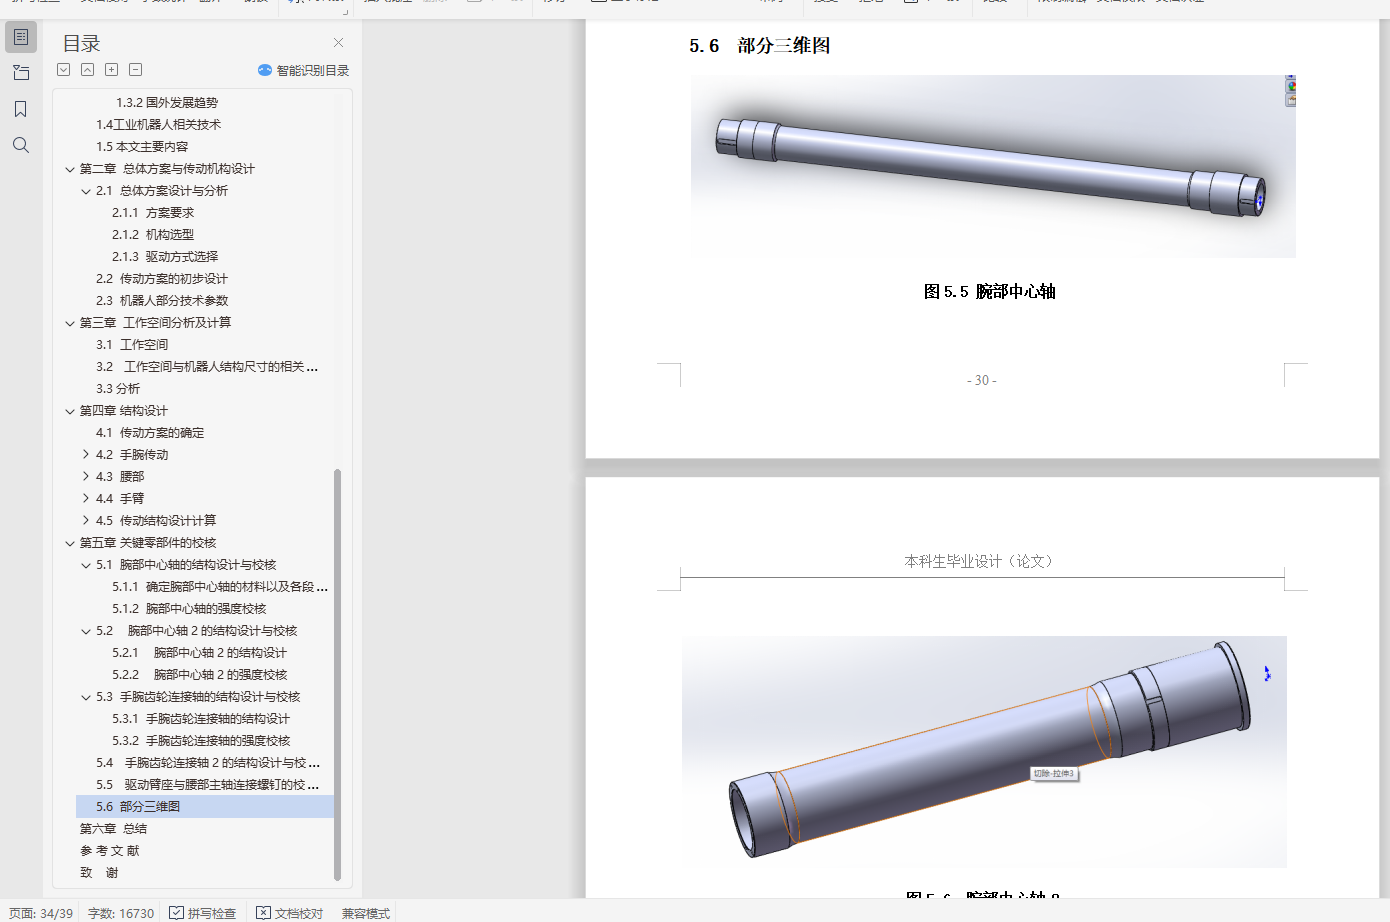This screenshot has width=1390, height=922.
Task: Jump to 2.1.1 方案要求
Action: point(153,213)
